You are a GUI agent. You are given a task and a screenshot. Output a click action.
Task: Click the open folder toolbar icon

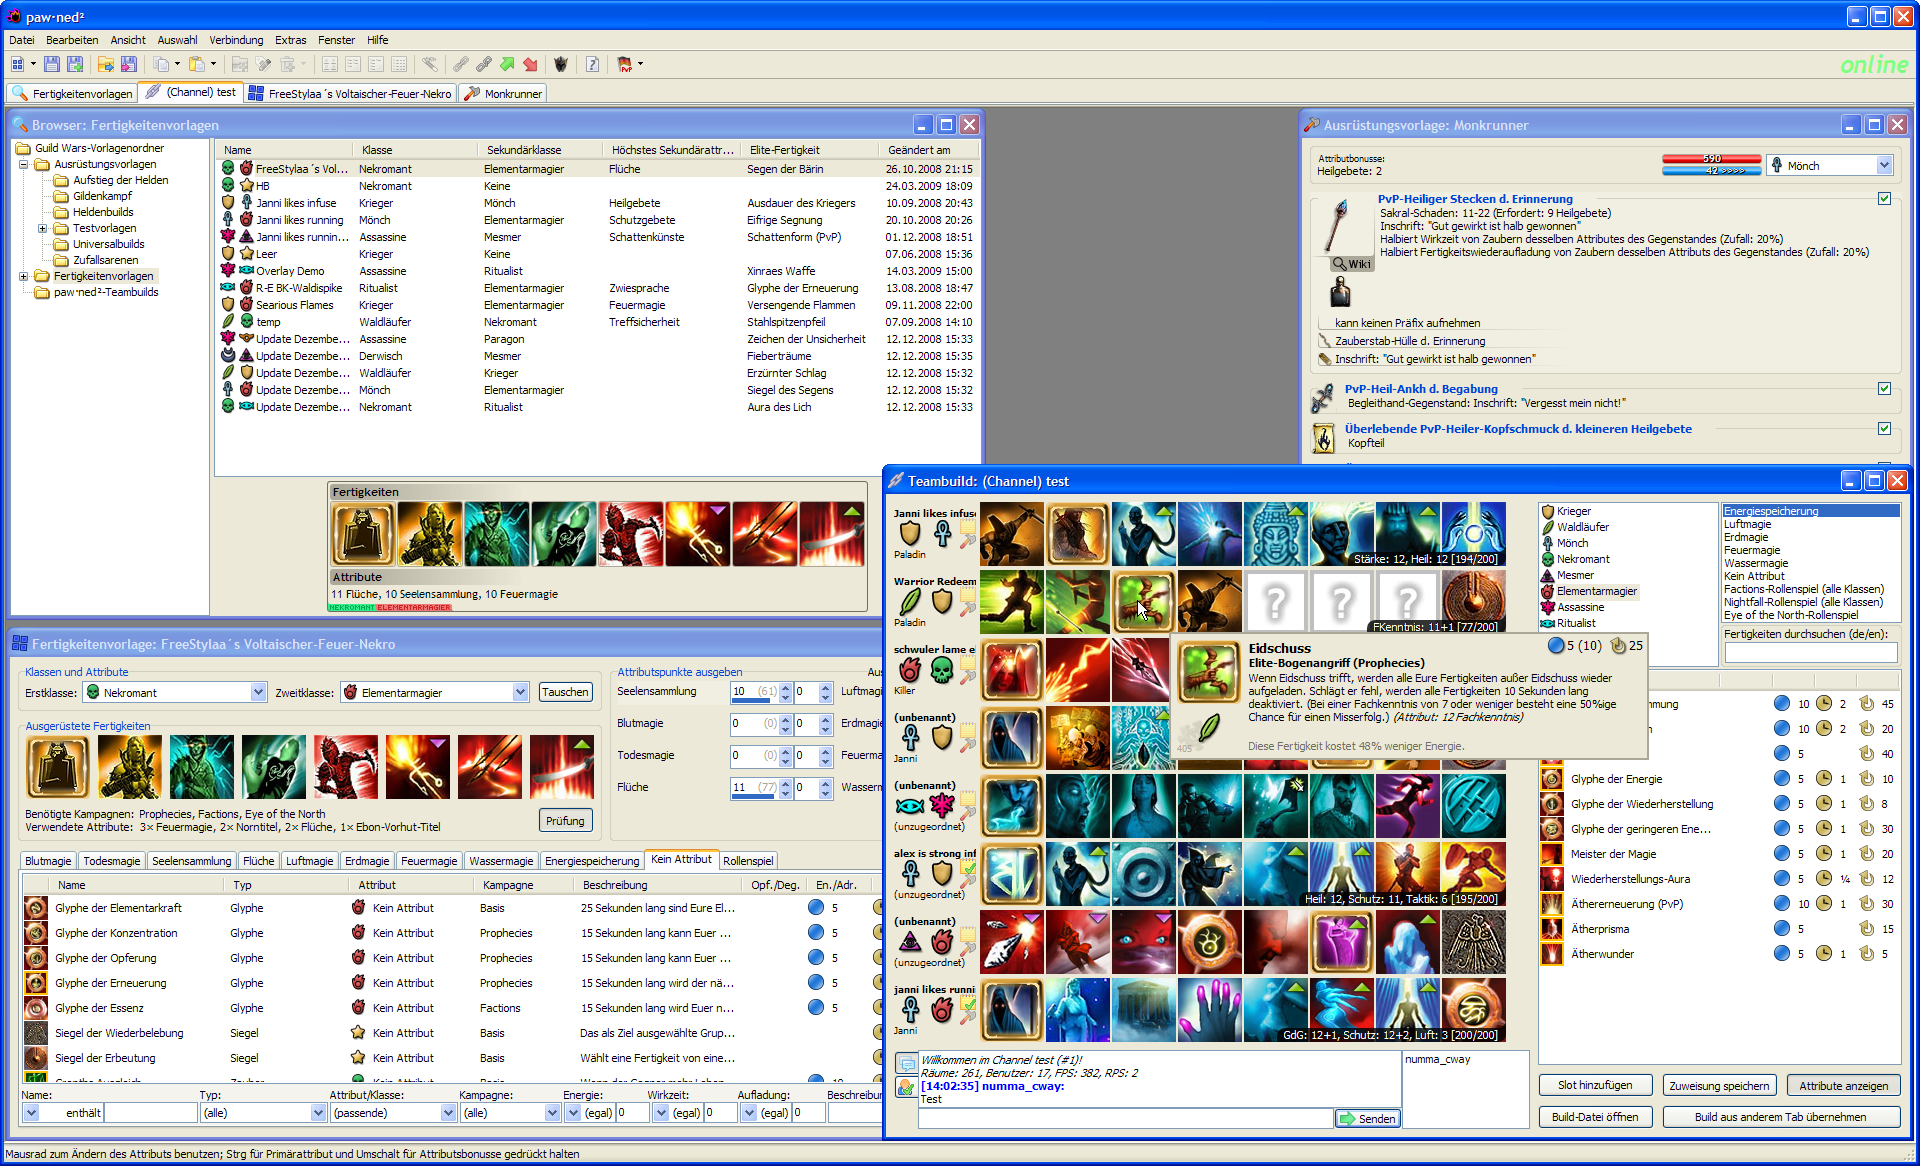[x=105, y=64]
